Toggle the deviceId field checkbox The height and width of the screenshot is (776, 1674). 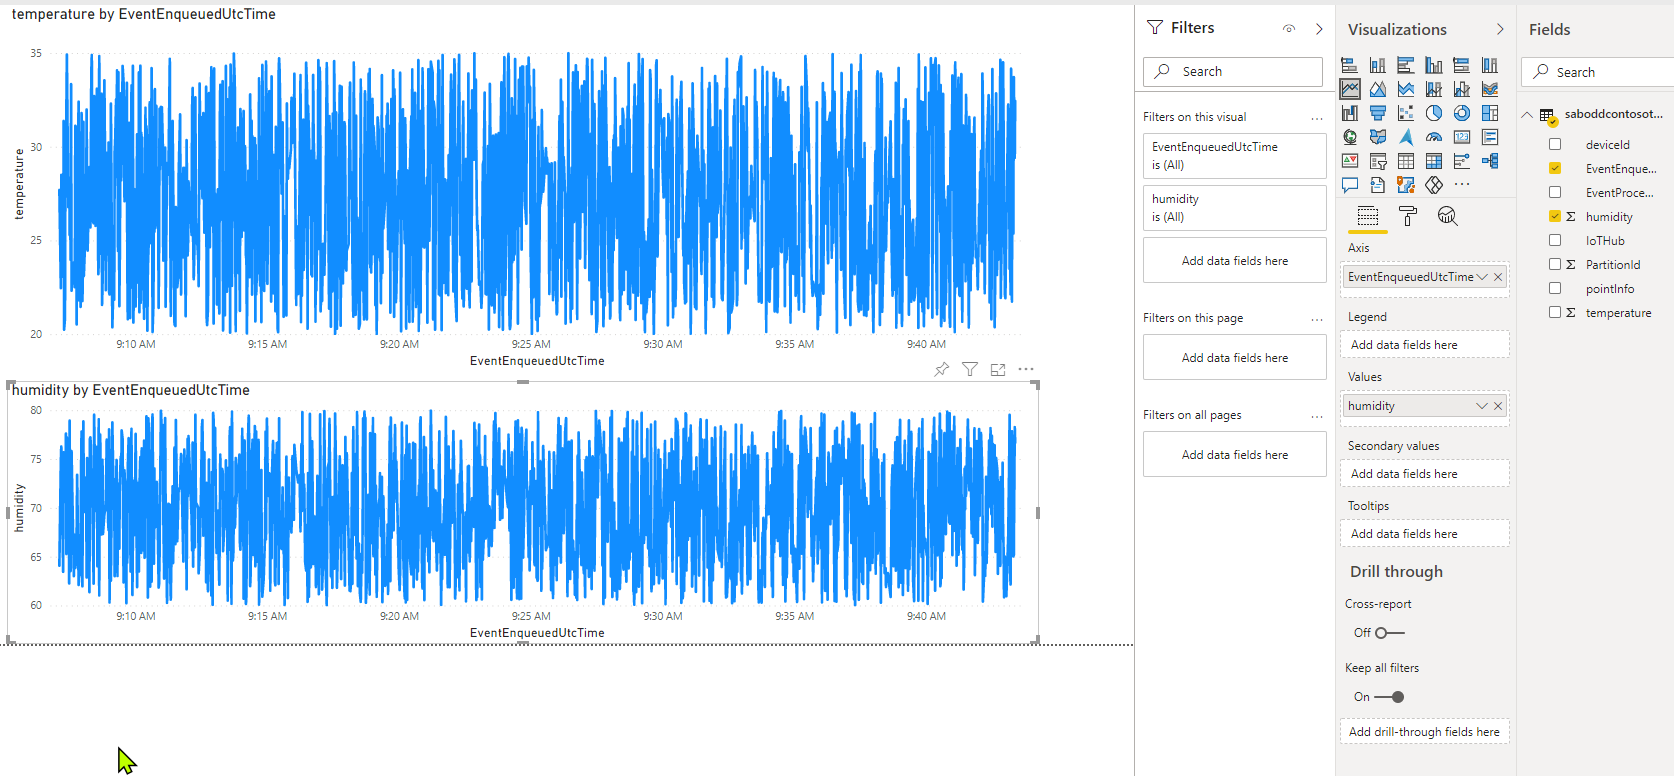pos(1555,144)
